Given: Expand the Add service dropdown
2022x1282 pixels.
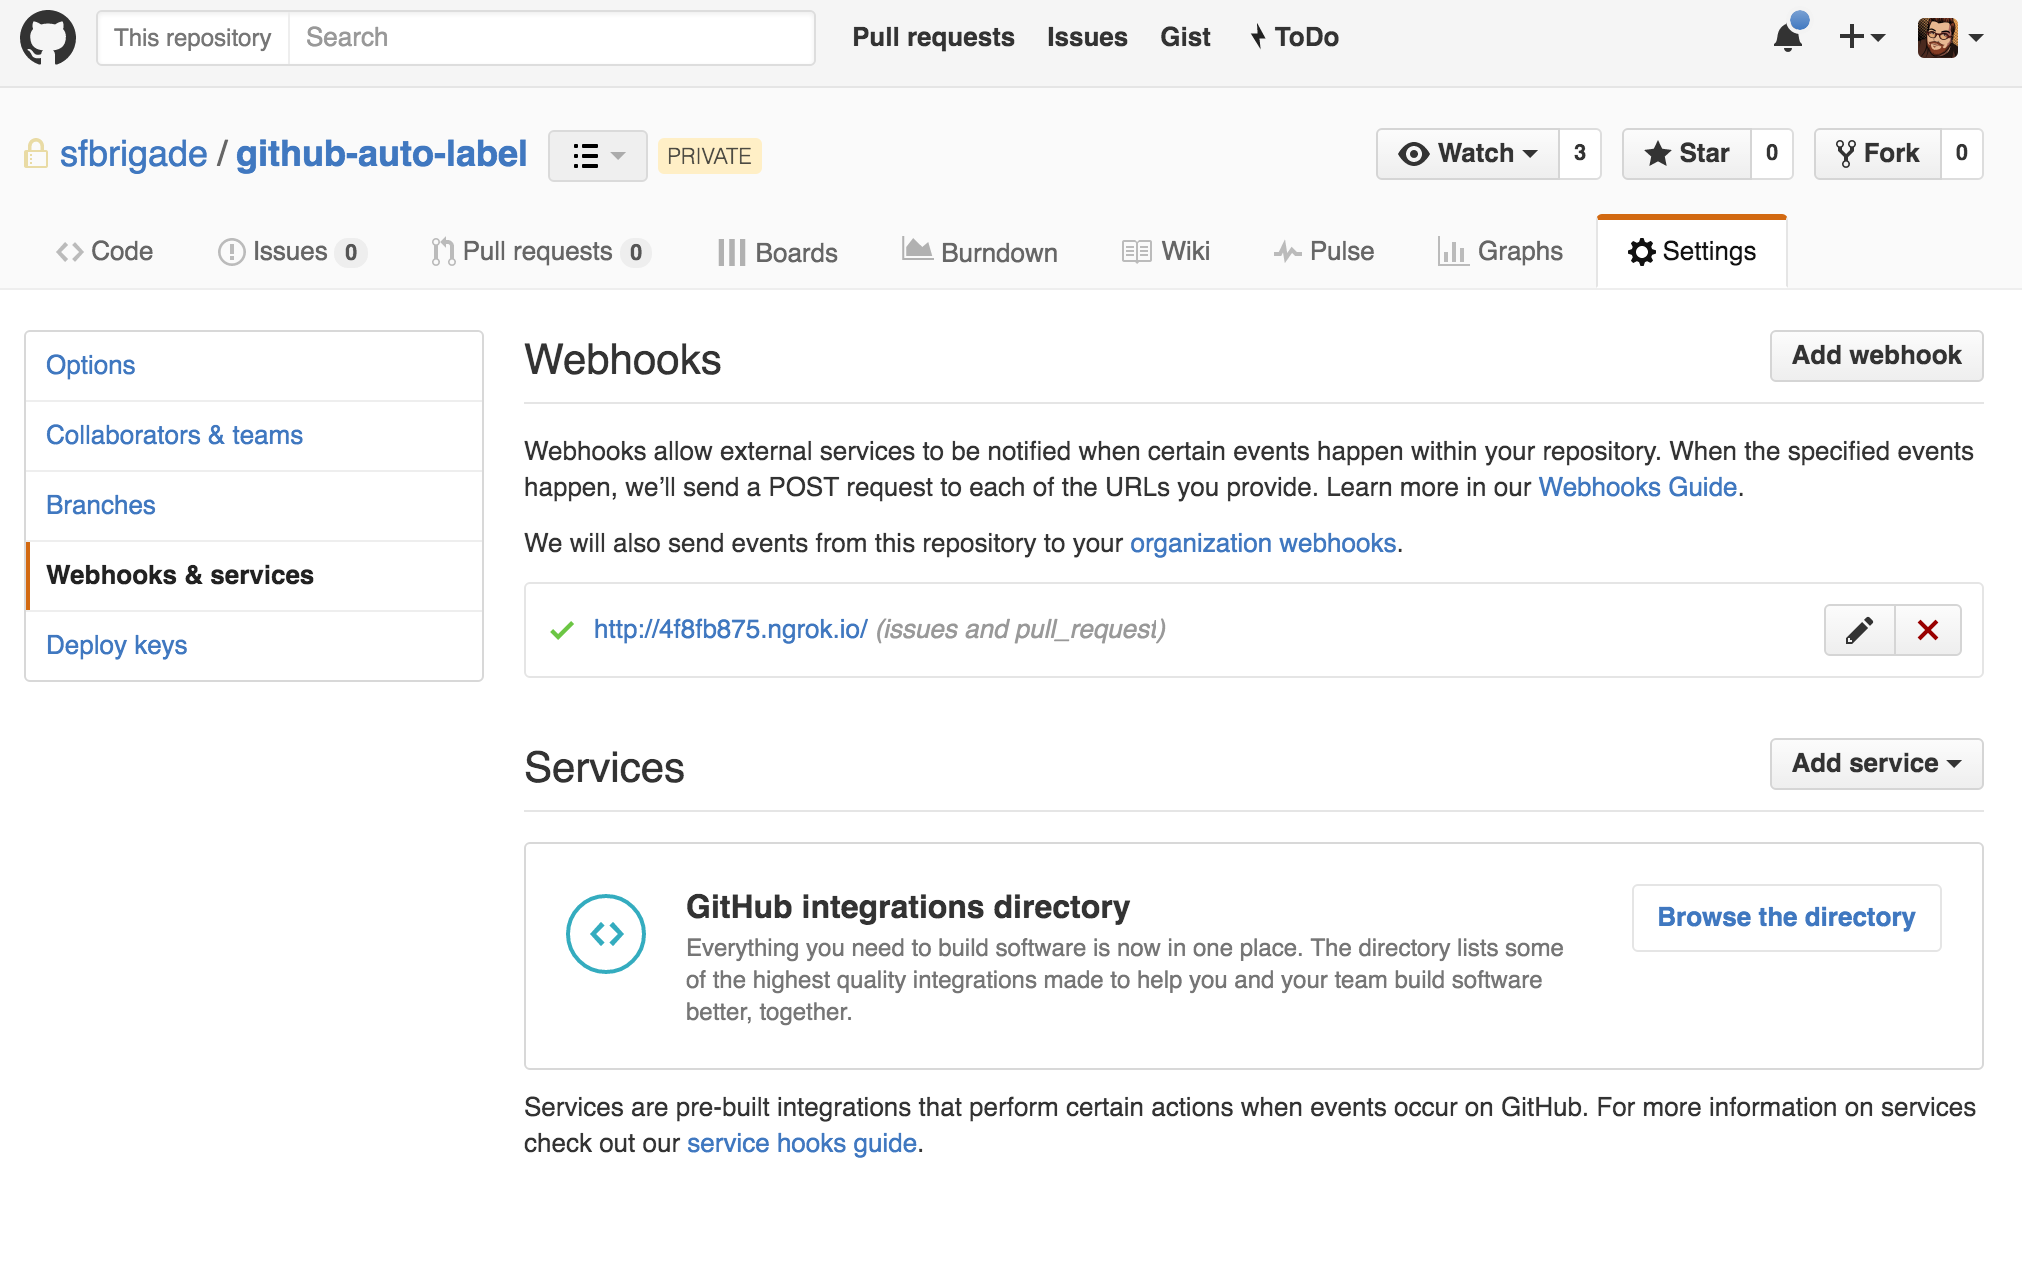Looking at the screenshot, I should pyautogui.click(x=1875, y=764).
